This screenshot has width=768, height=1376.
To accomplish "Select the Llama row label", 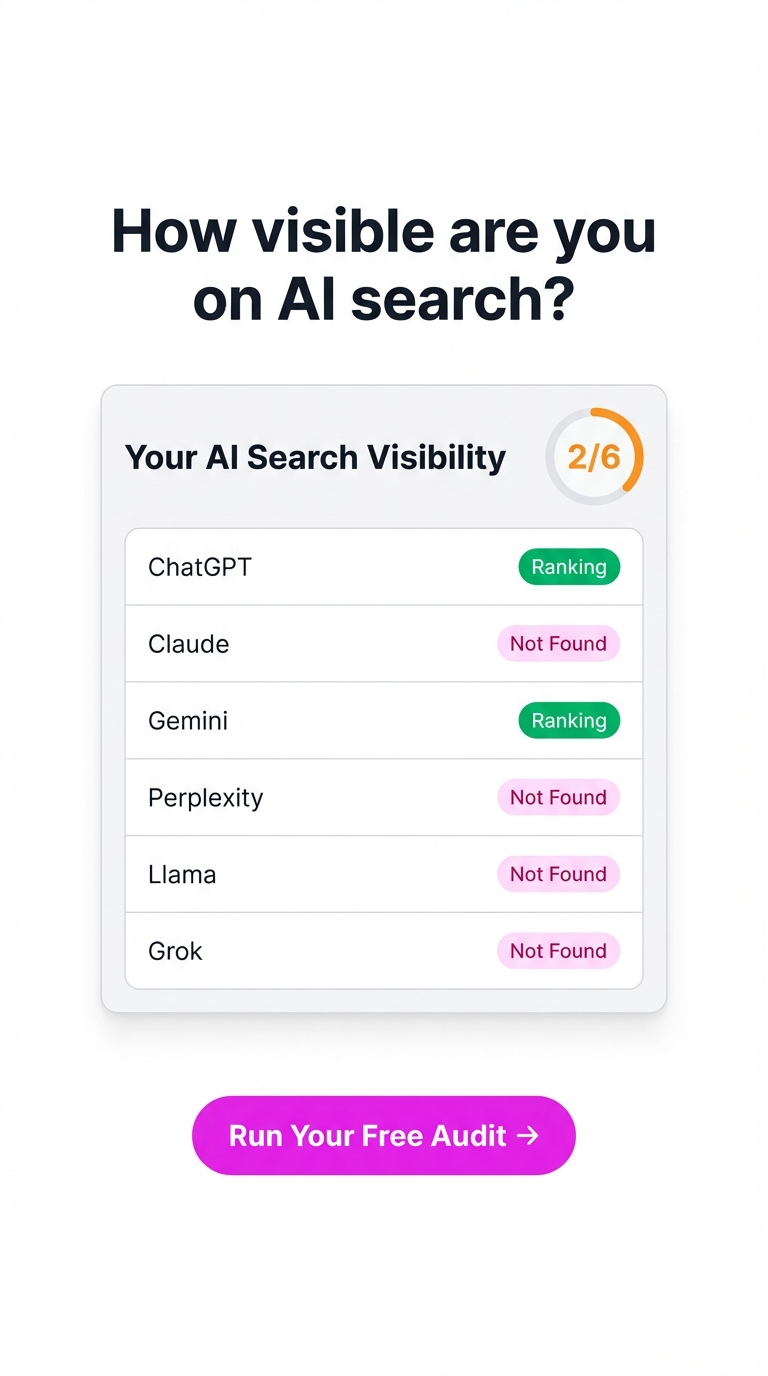I will point(182,874).
